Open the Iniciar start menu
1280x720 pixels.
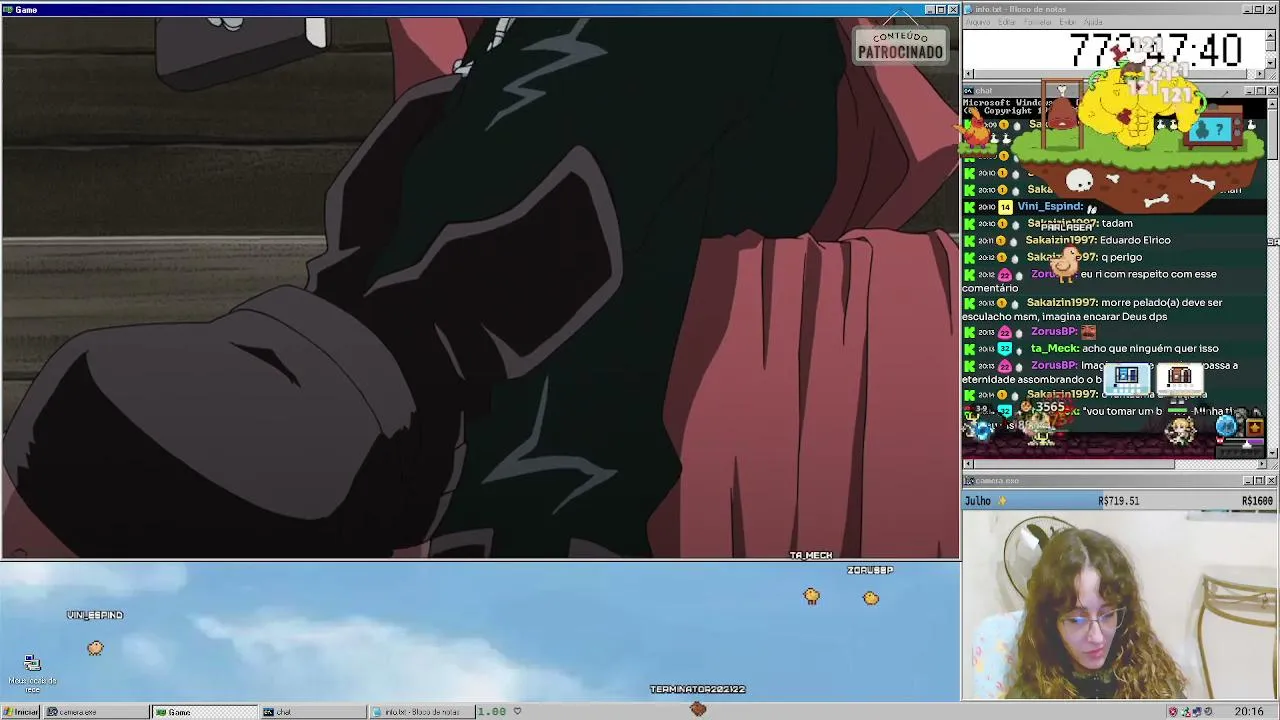pos(21,712)
